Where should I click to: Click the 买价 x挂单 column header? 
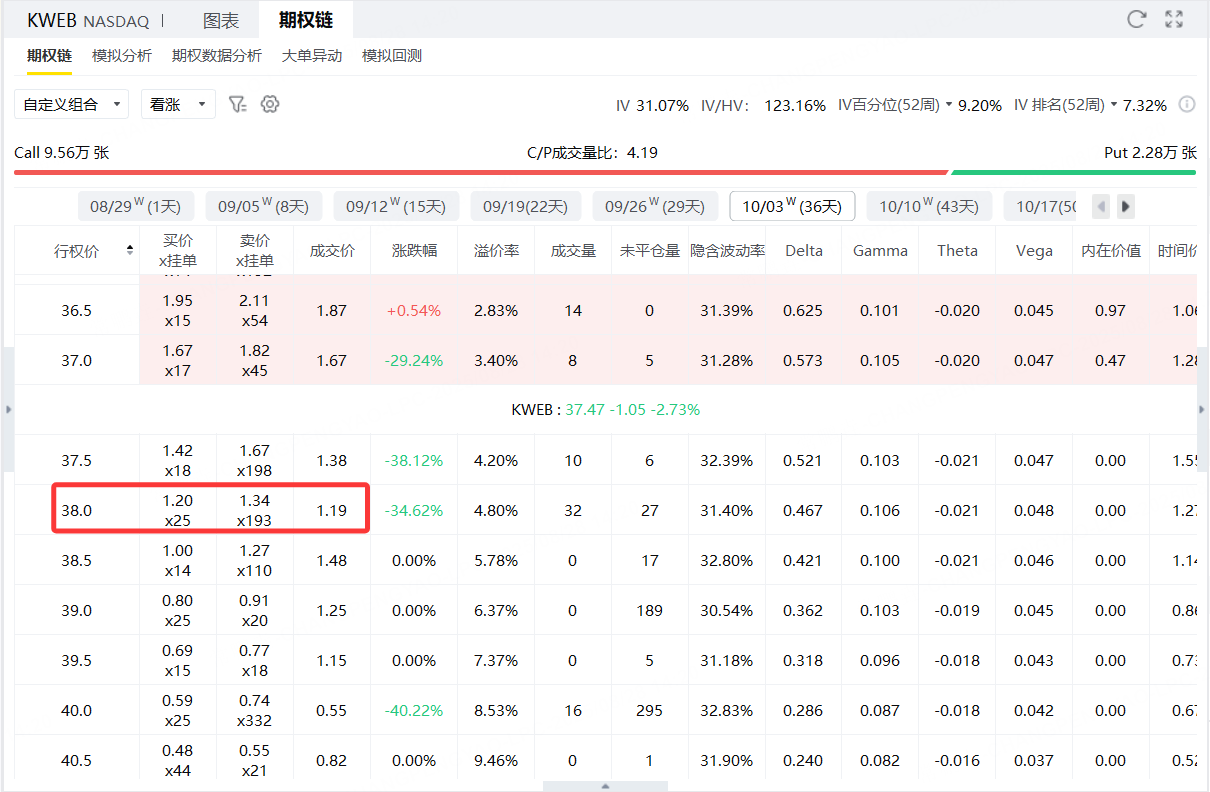click(177, 250)
